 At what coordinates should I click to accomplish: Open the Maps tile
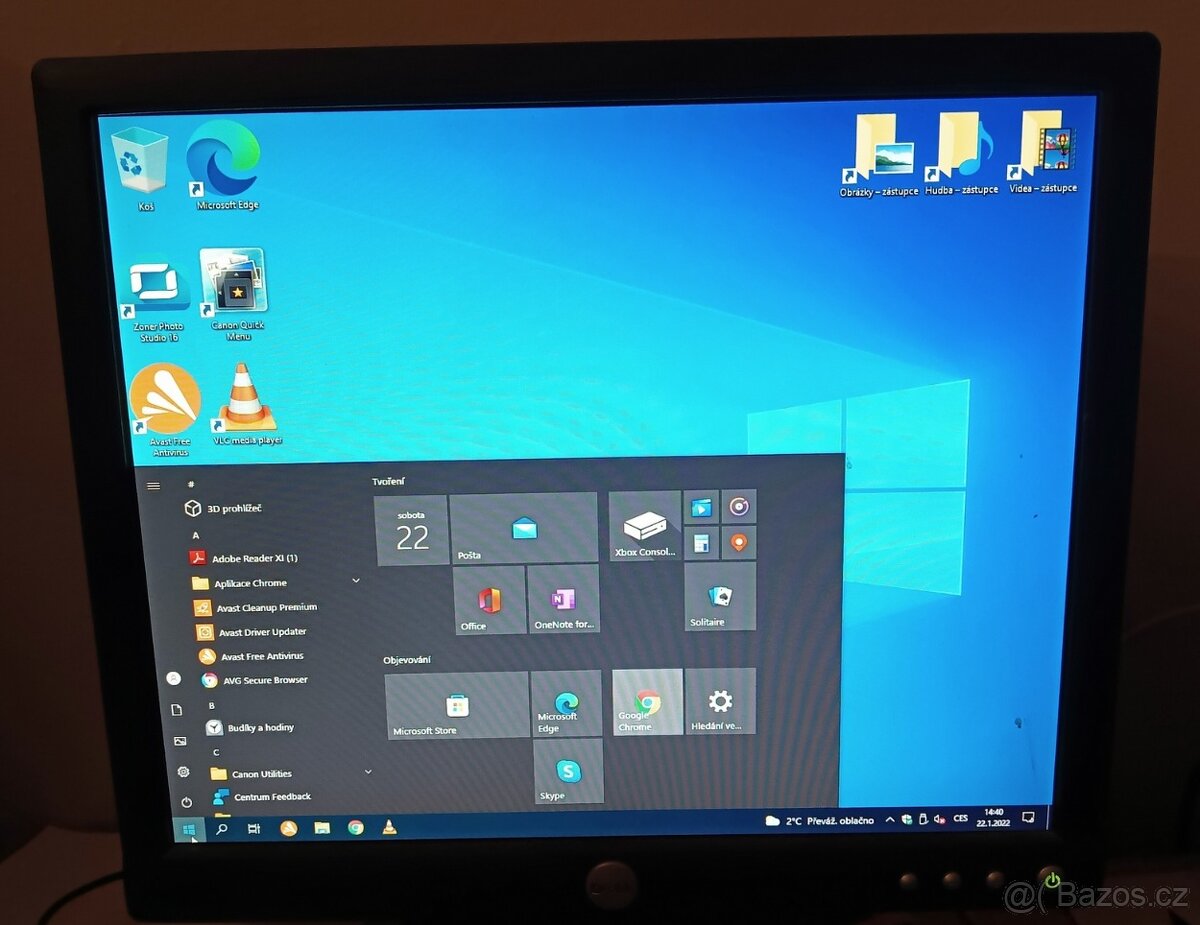click(x=738, y=543)
